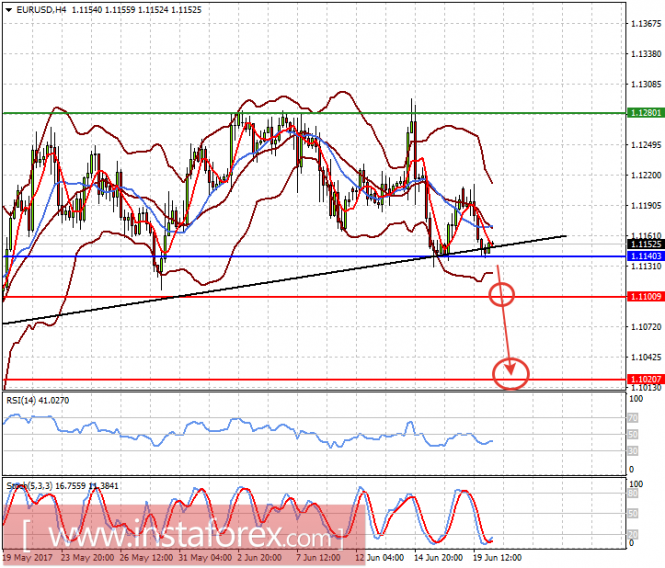Select the blue 1.11403 price label

tap(643, 257)
